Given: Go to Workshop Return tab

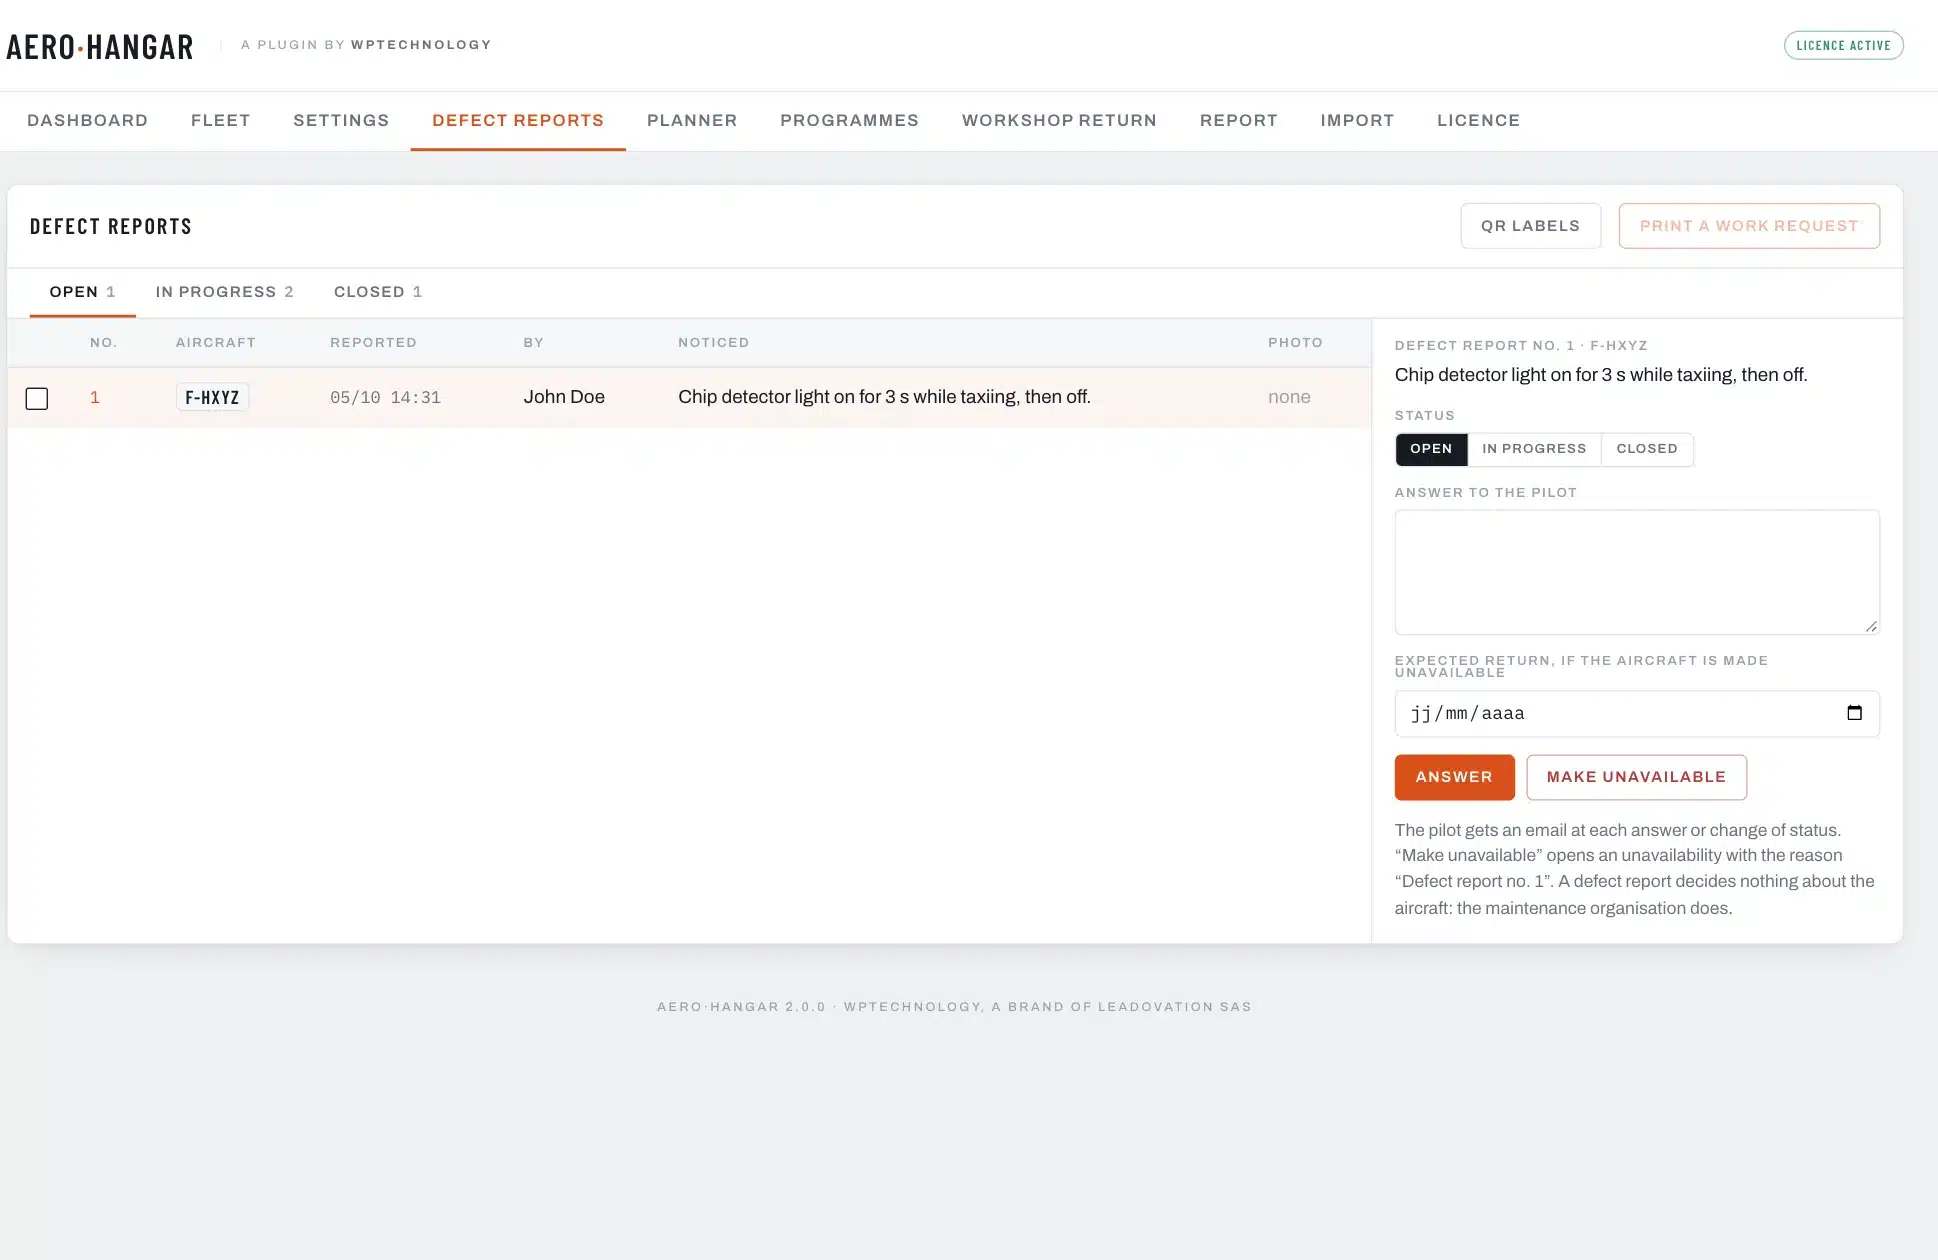Looking at the screenshot, I should [x=1059, y=120].
